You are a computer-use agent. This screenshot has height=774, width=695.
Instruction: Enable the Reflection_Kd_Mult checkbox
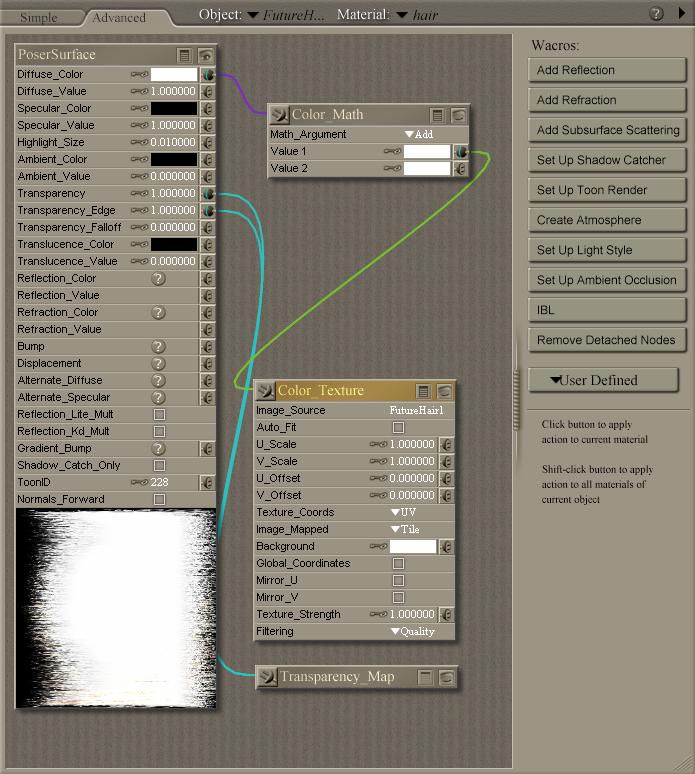tap(159, 432)
